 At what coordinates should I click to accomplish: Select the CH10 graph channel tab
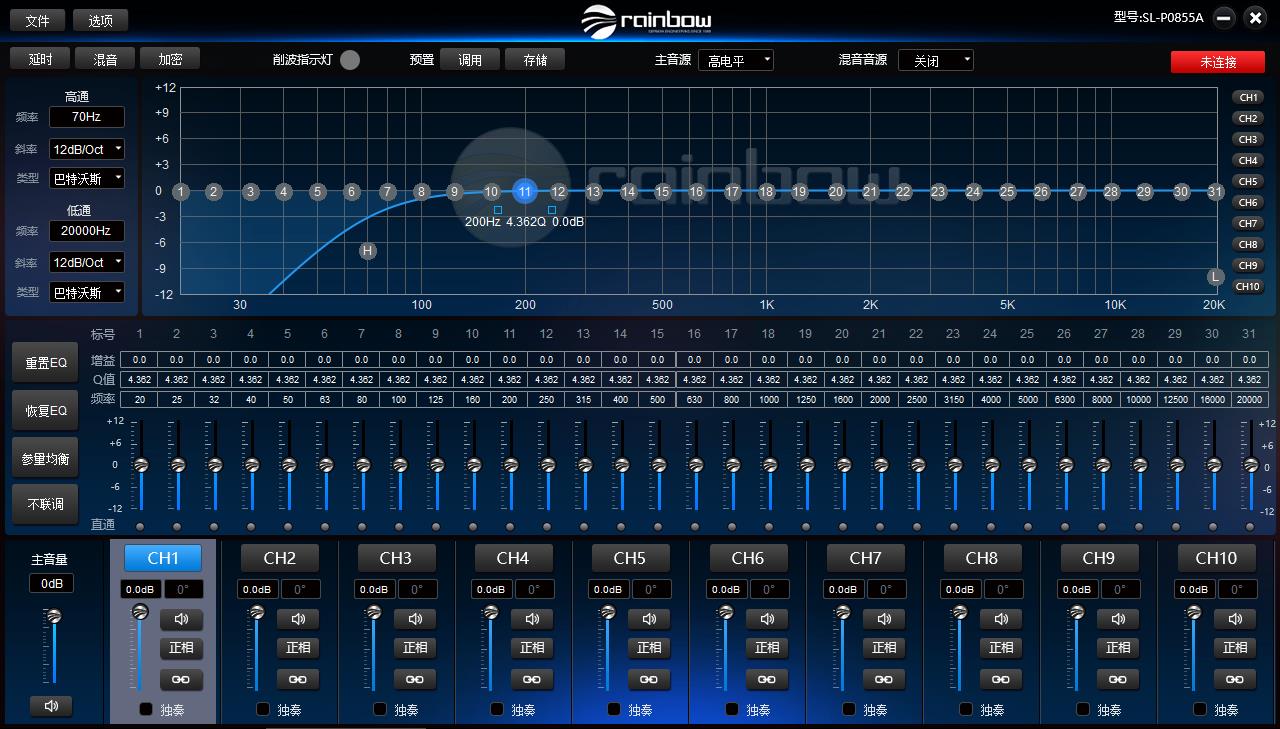point(1248,287)
